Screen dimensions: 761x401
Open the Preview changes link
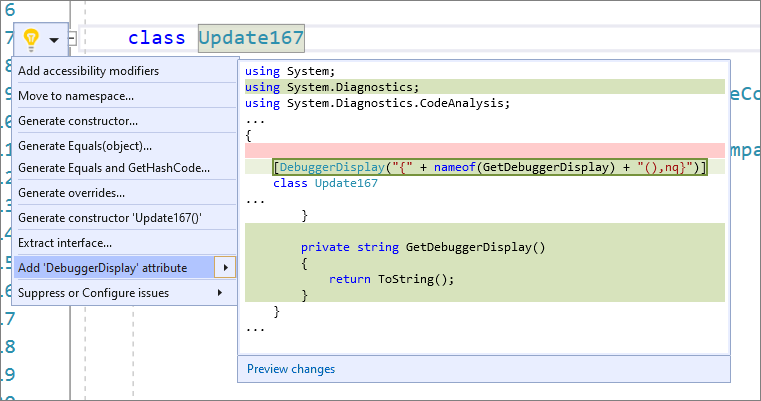tap(291, 369)
